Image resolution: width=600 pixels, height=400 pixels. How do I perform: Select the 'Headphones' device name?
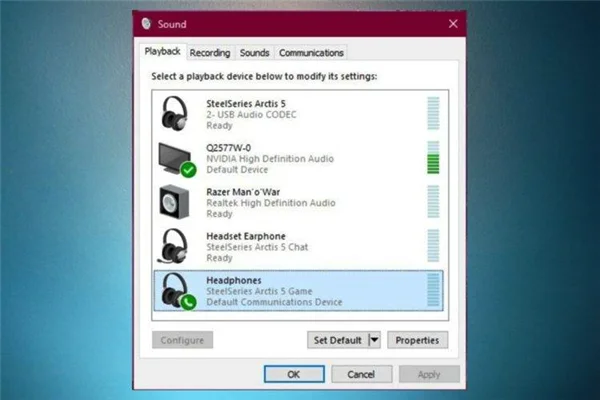pyautogui.click(x=233, y=280)
